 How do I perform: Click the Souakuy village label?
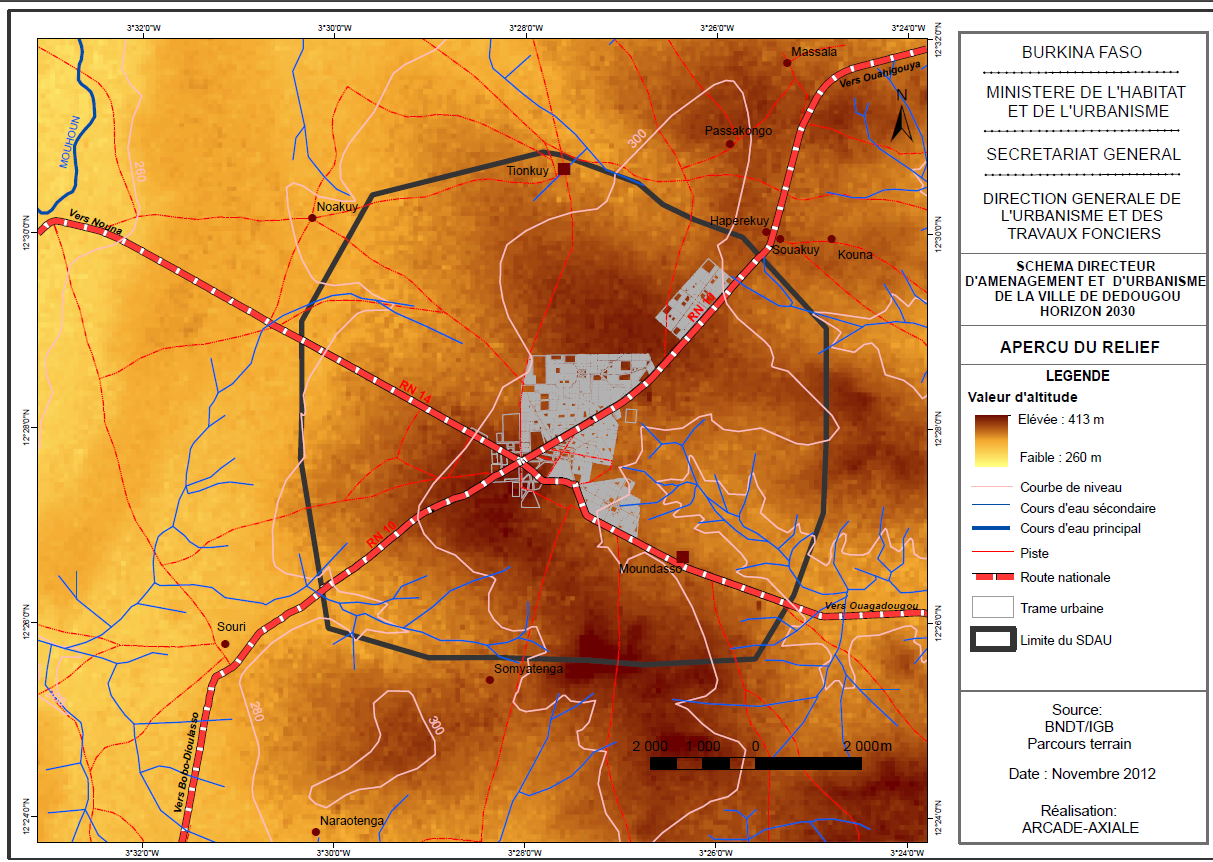(797, 250)
